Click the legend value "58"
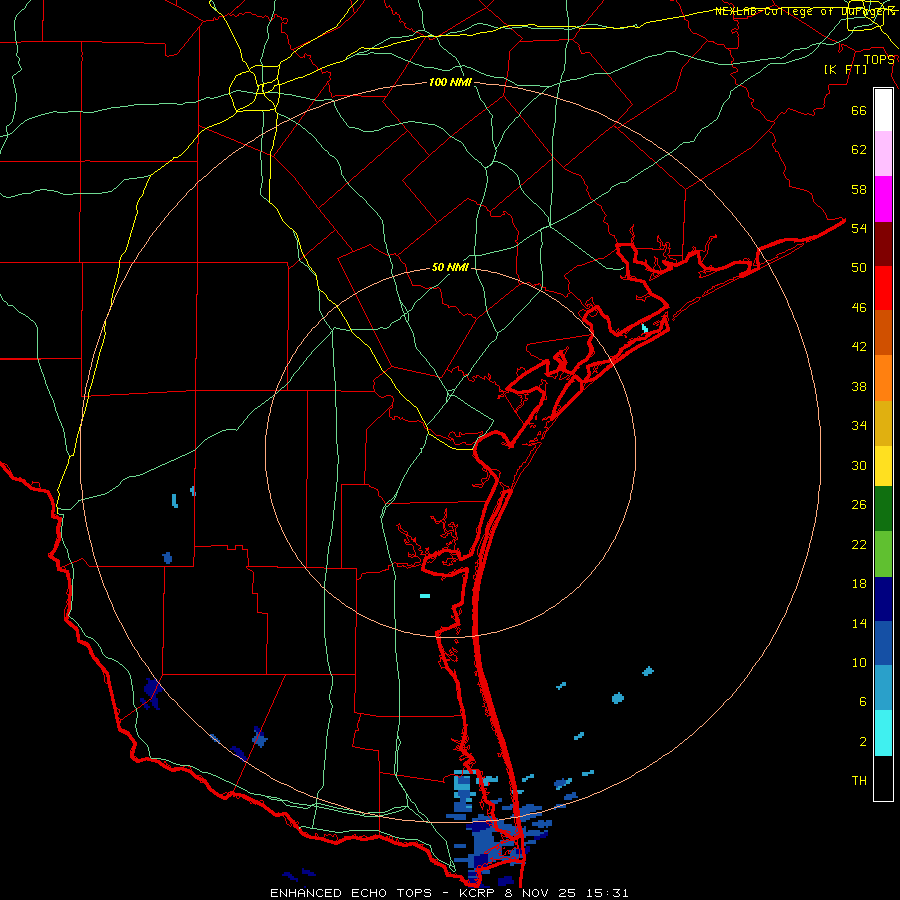Viewport: 900px width, 900px height. [x=859, y=189]
